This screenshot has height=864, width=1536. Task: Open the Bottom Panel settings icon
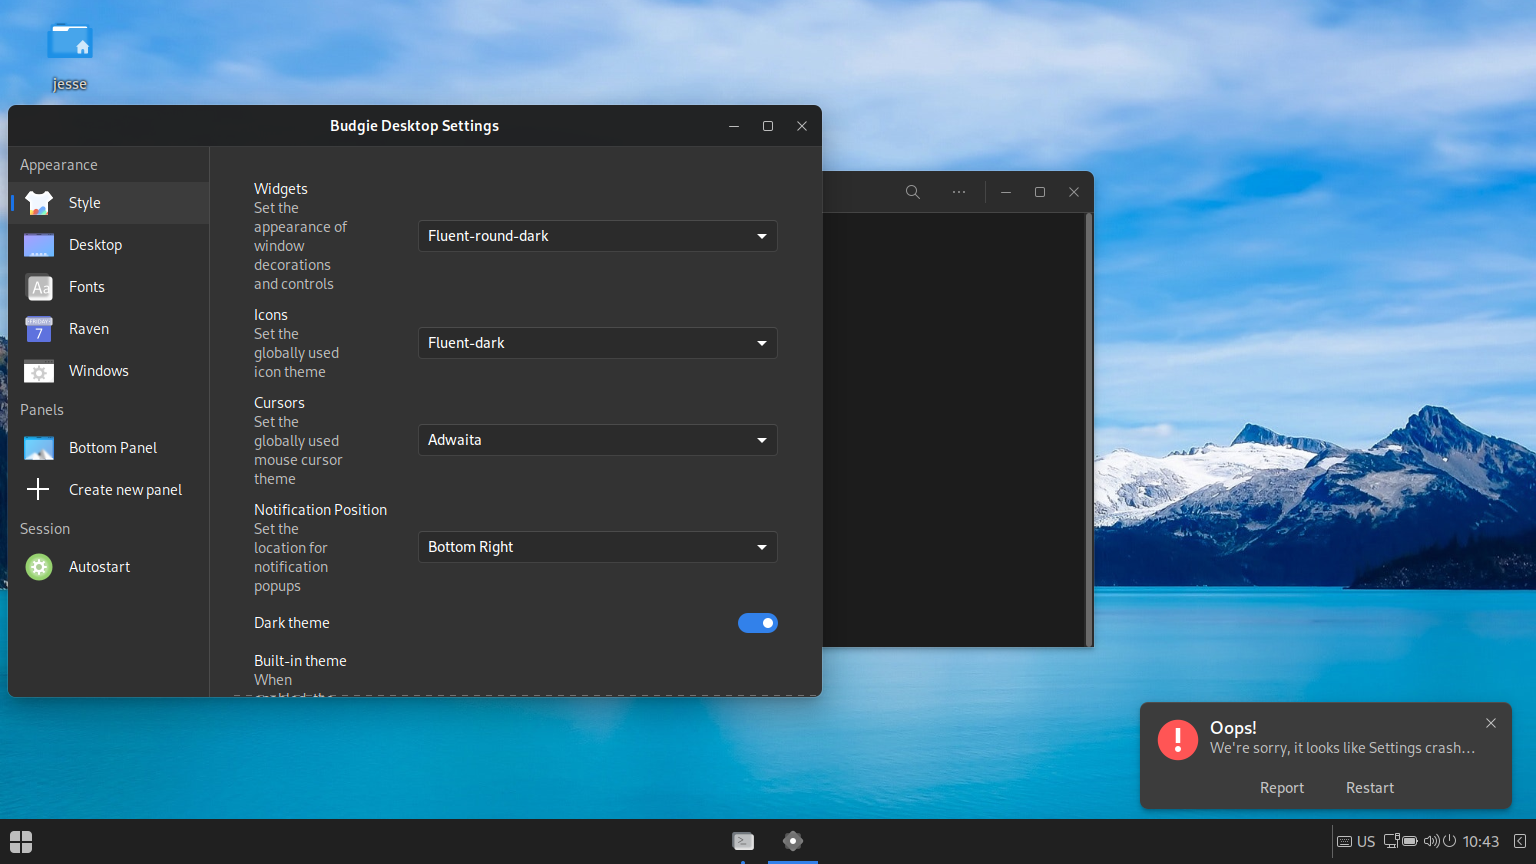coord(39,448)
